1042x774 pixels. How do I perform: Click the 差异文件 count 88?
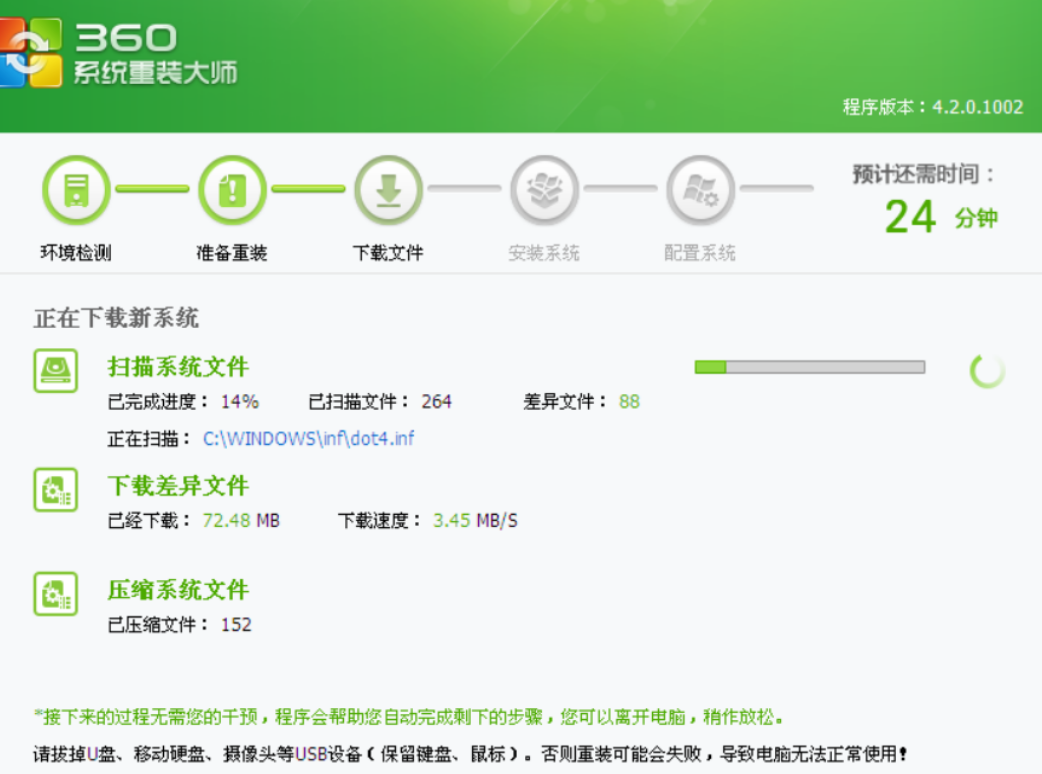[x=629, y=402]
